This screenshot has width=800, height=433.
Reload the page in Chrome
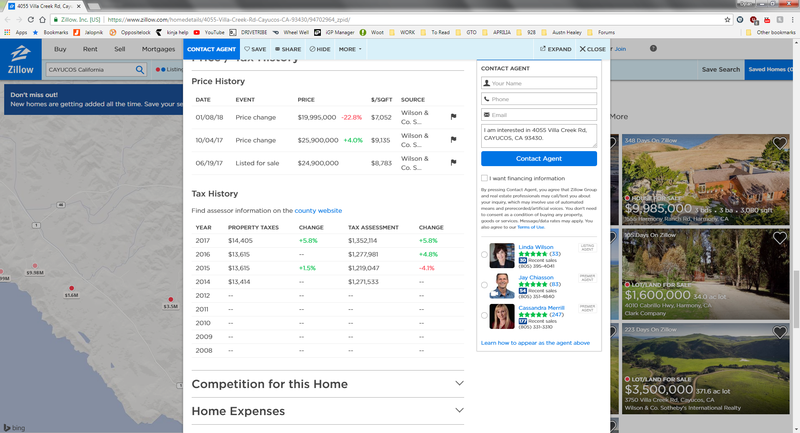click(31, 19)
